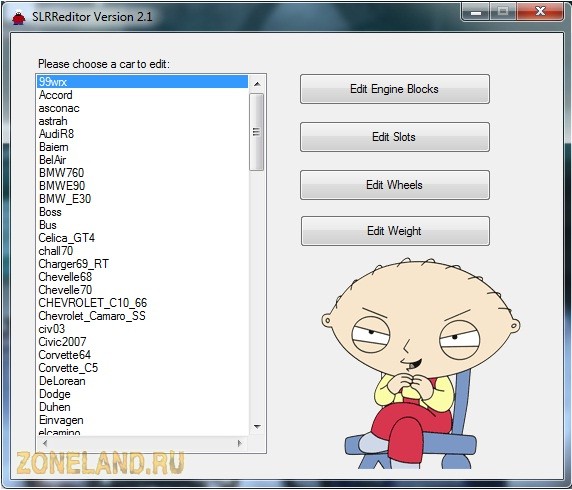Select Dodge in the car list
The image size is (572, 490).
point(142,394)
